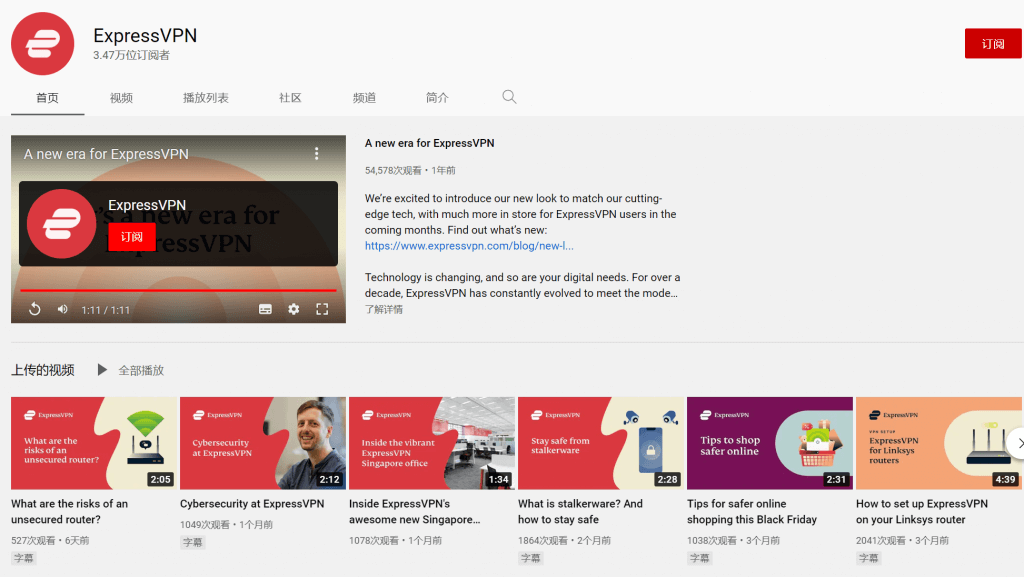Click the 全部播放 play all link

(x=141, y=371)
